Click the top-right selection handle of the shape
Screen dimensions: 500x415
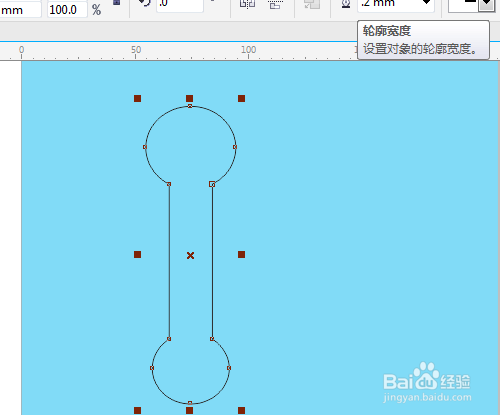coord(242,98)
